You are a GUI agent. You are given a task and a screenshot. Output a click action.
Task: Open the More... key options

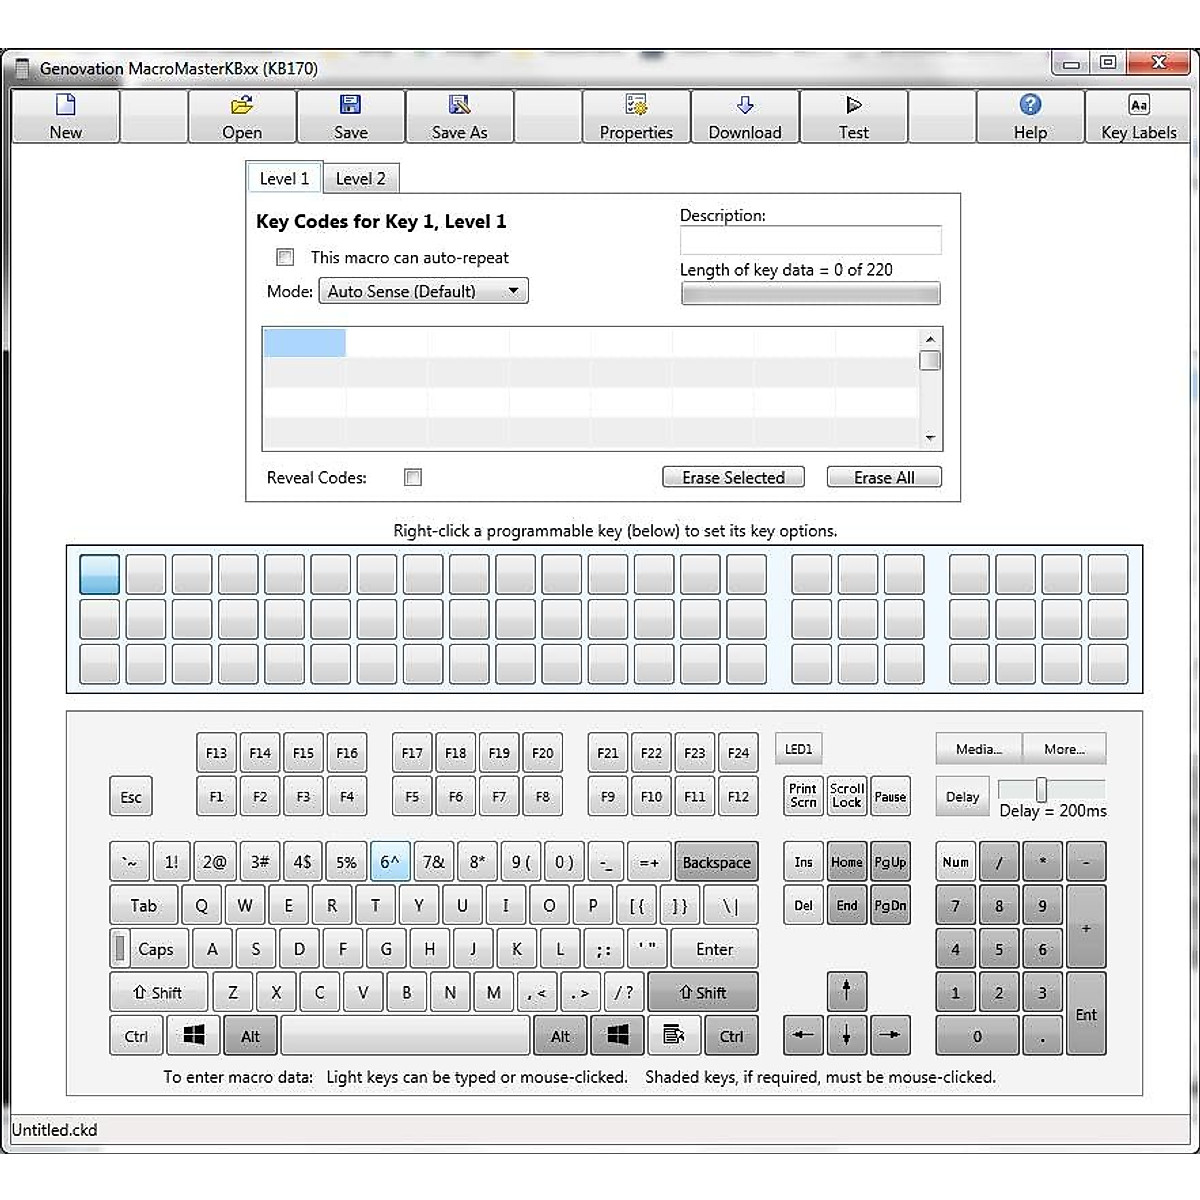[x=1064, y=749]
